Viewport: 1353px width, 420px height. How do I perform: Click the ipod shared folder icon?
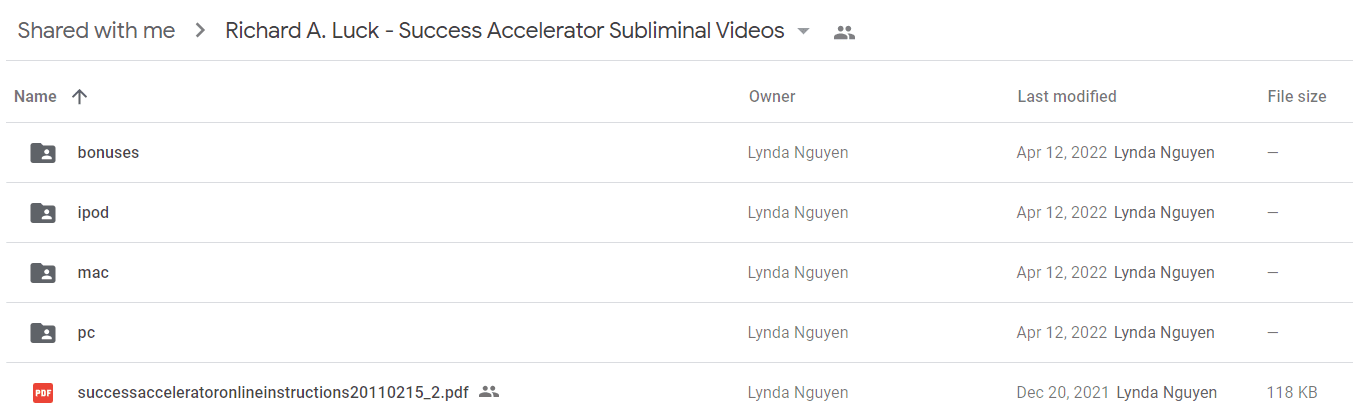43,213
